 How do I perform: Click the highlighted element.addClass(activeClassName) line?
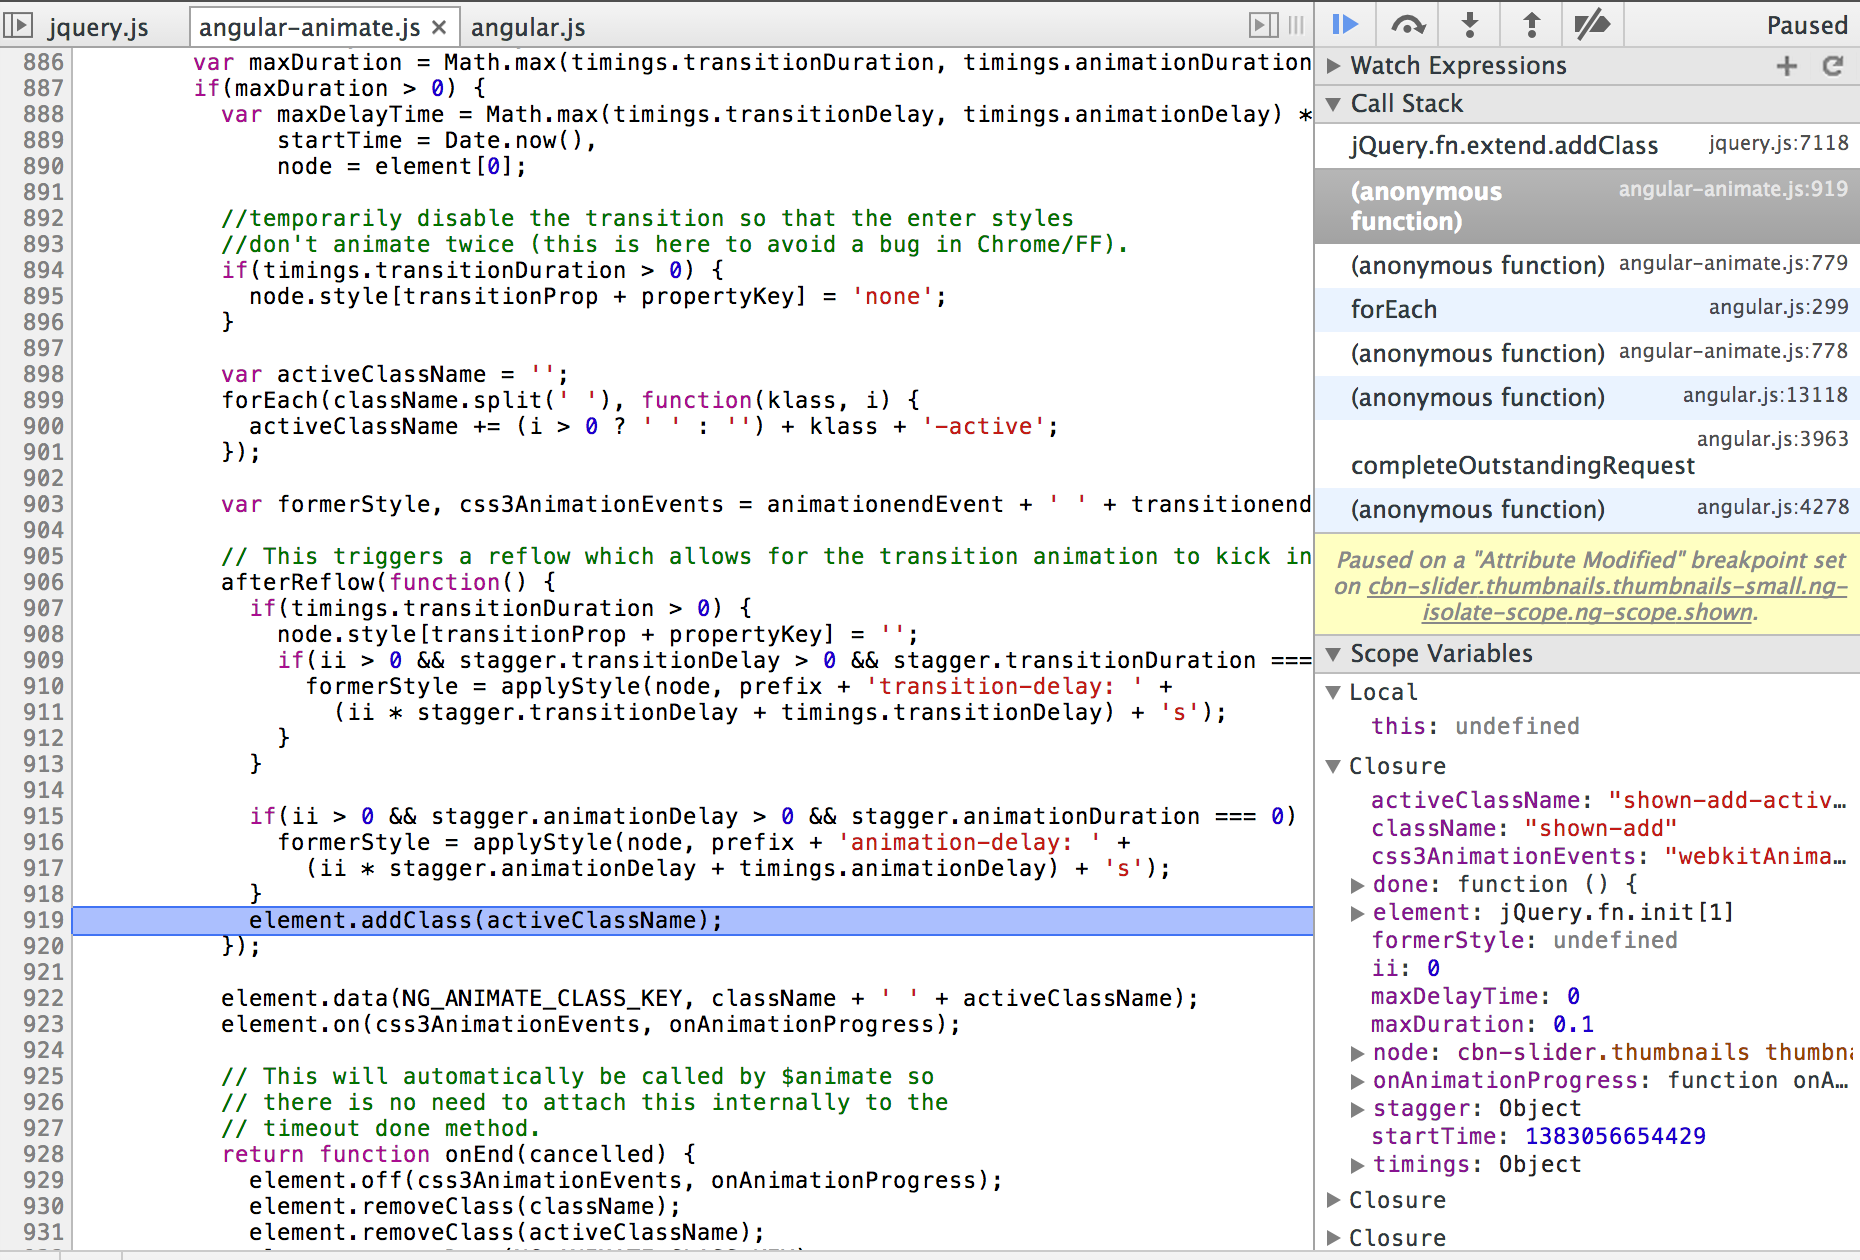(x=692, y=921)
